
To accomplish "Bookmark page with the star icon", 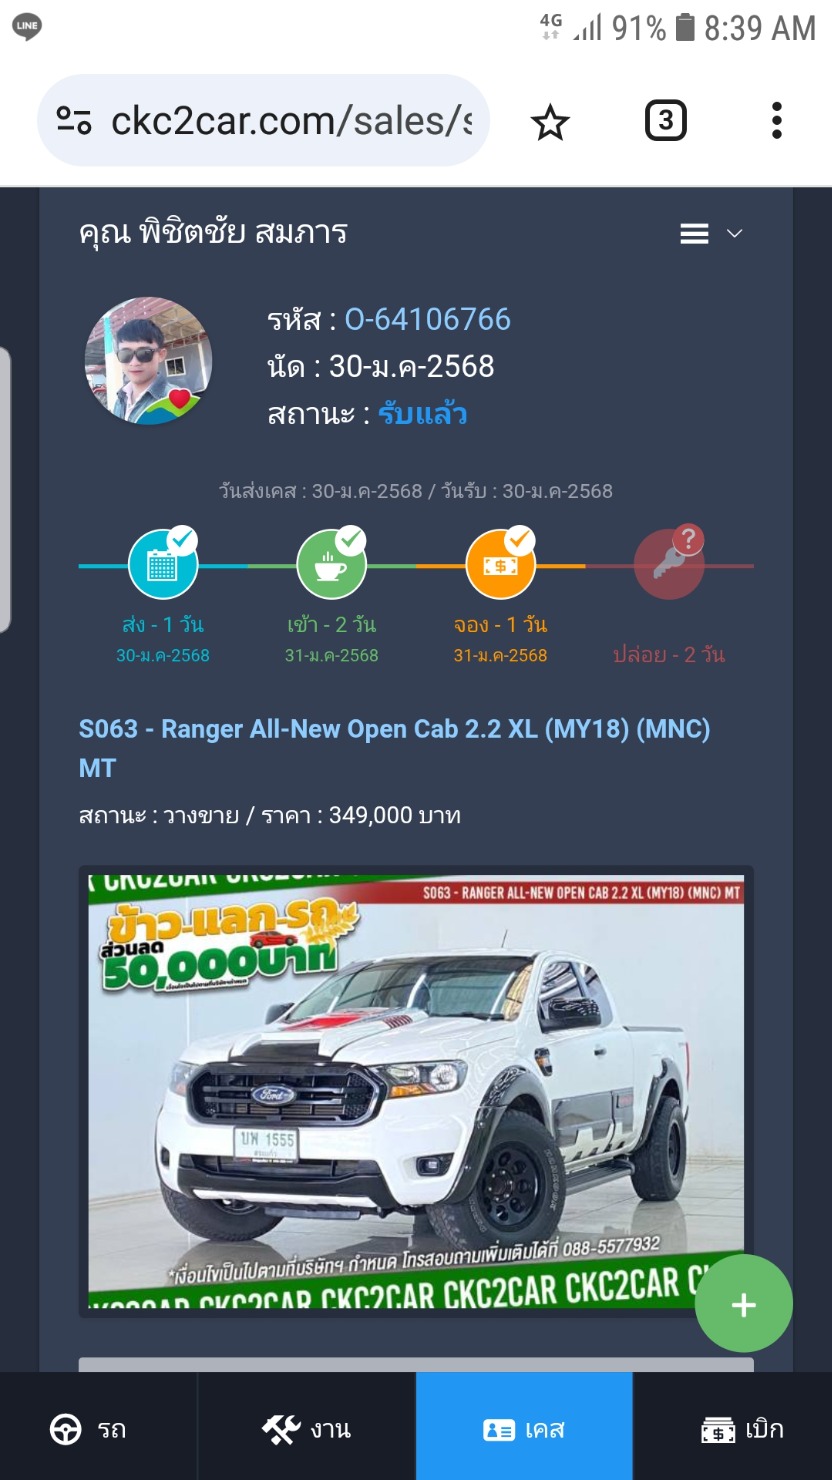I will [x=550, y=122].
